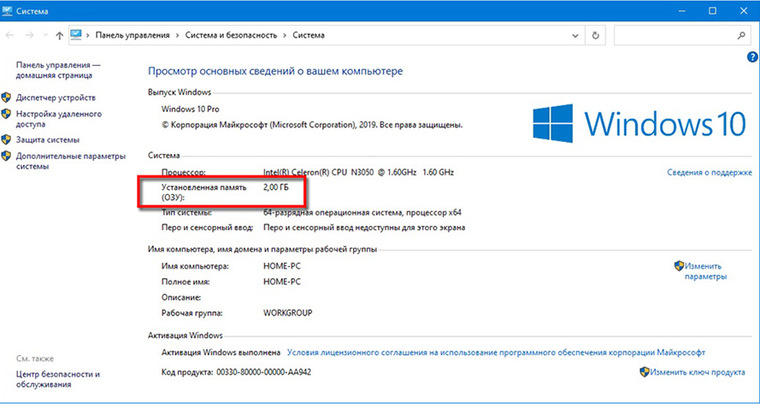Screen dimensions: 760x408
Task: Click the installed memory value '2,00 ГБ'
Action: pyautogui.click(x=276, y=187)
